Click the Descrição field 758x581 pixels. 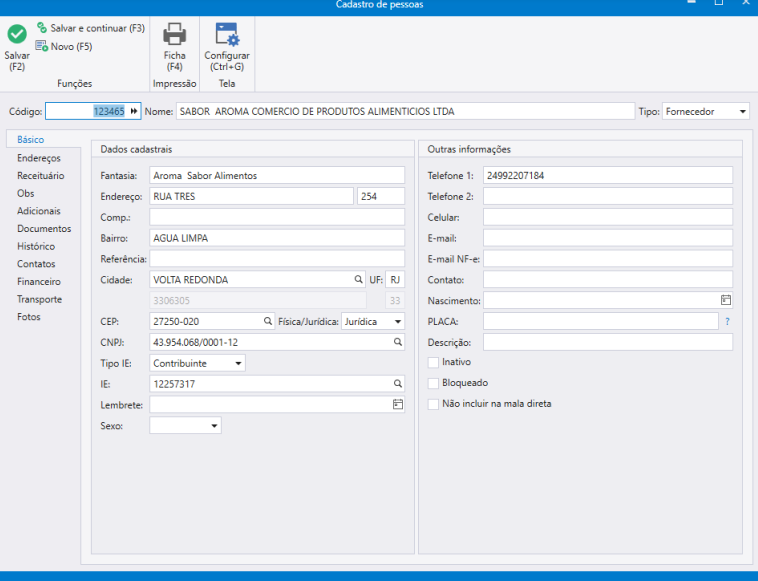[x=608, y=342]
